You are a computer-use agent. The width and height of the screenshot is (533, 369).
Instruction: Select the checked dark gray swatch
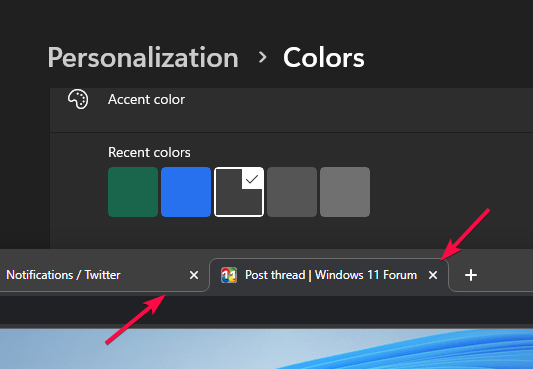[239, 192]
